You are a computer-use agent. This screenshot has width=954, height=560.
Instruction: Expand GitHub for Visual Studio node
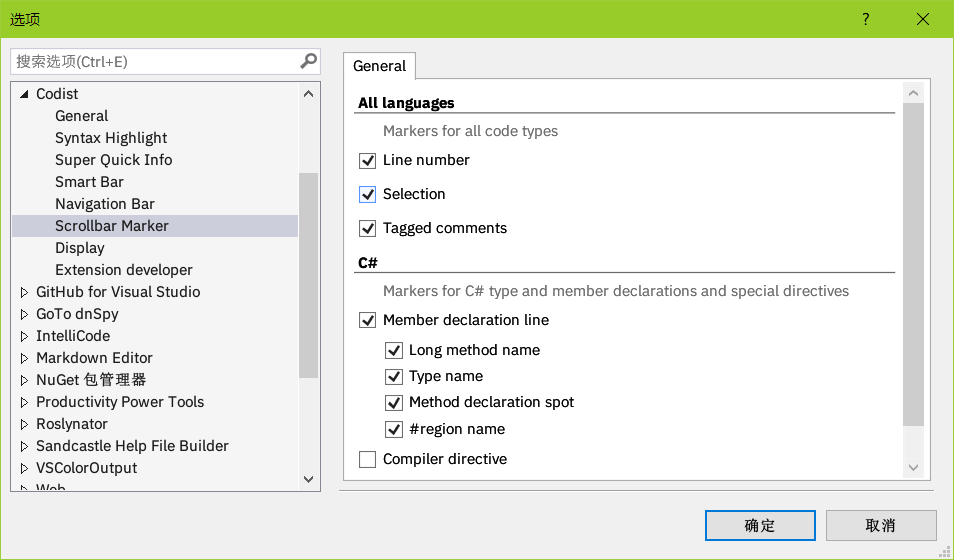[x=24, y=292]
